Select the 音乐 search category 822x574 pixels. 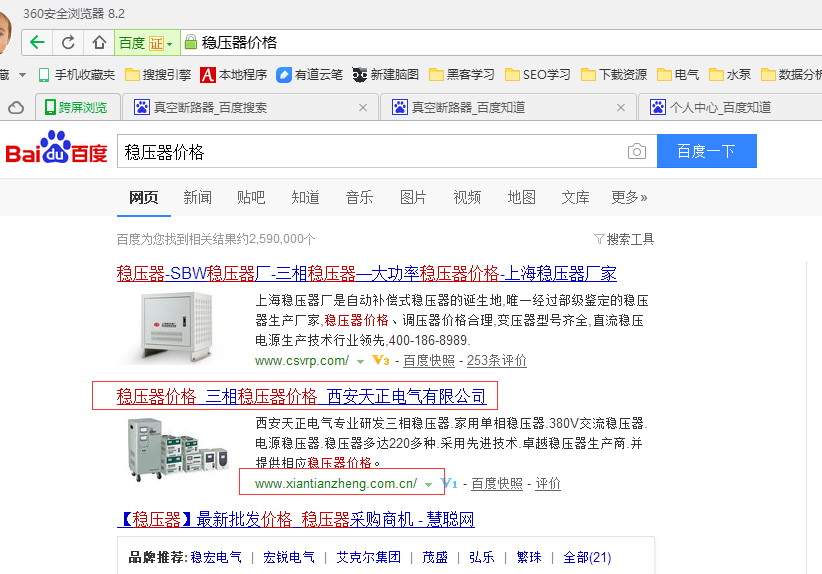pos(359,197)
